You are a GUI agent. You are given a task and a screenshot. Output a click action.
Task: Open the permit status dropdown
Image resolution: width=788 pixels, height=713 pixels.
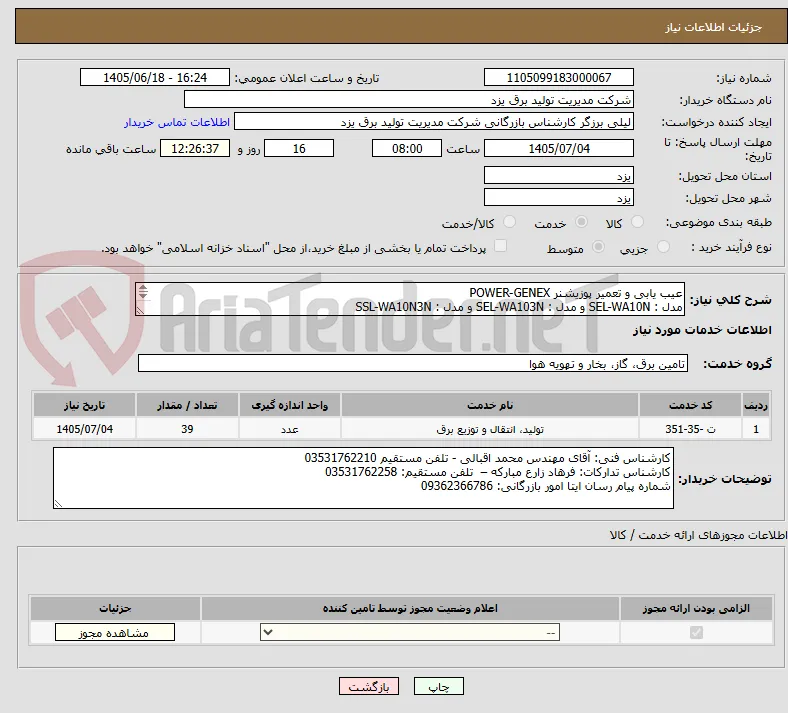(410, 632)
